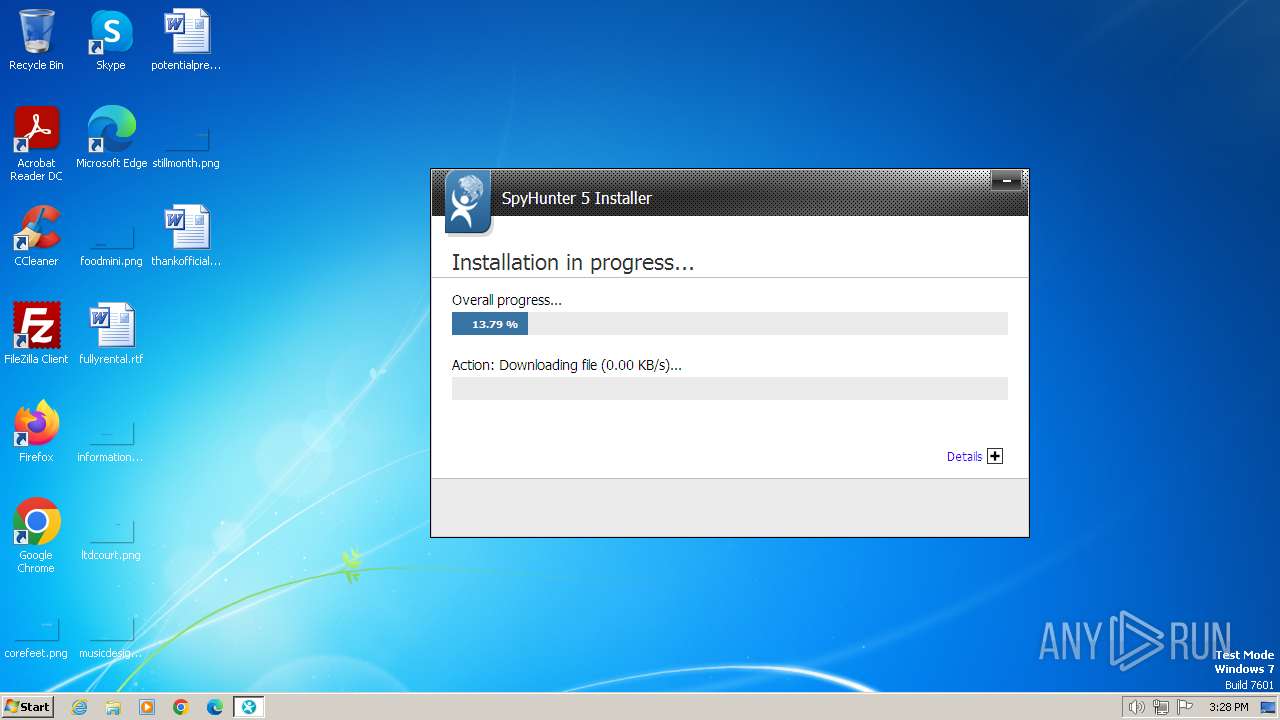Expand installer details with the plus icon
Image resolution: width=1280 pixels, height=720 pixels.
point(995,456)
